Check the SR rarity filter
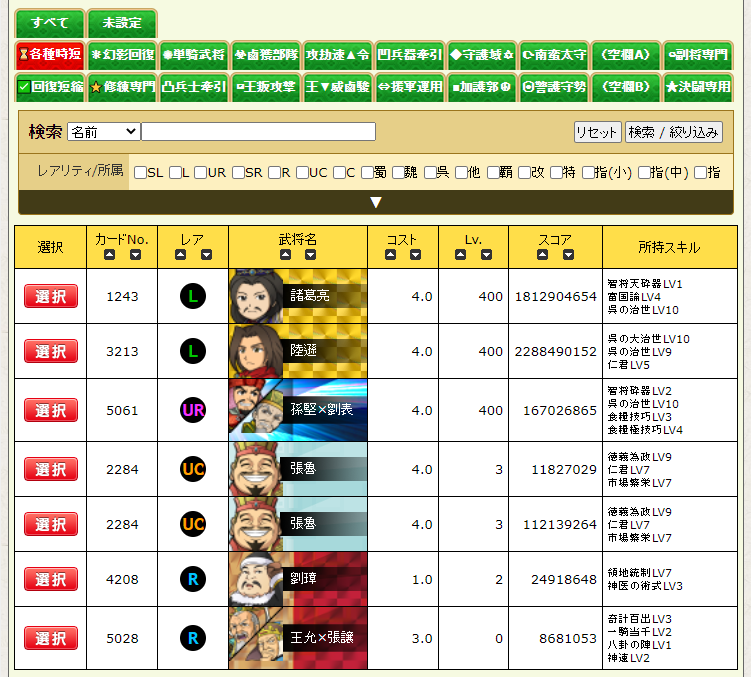 pyautogui.click(x=238, y=172)
